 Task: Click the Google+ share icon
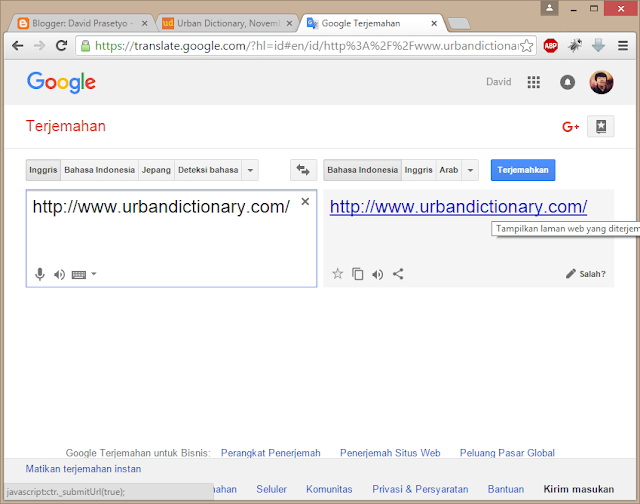[x=571, y=127]
